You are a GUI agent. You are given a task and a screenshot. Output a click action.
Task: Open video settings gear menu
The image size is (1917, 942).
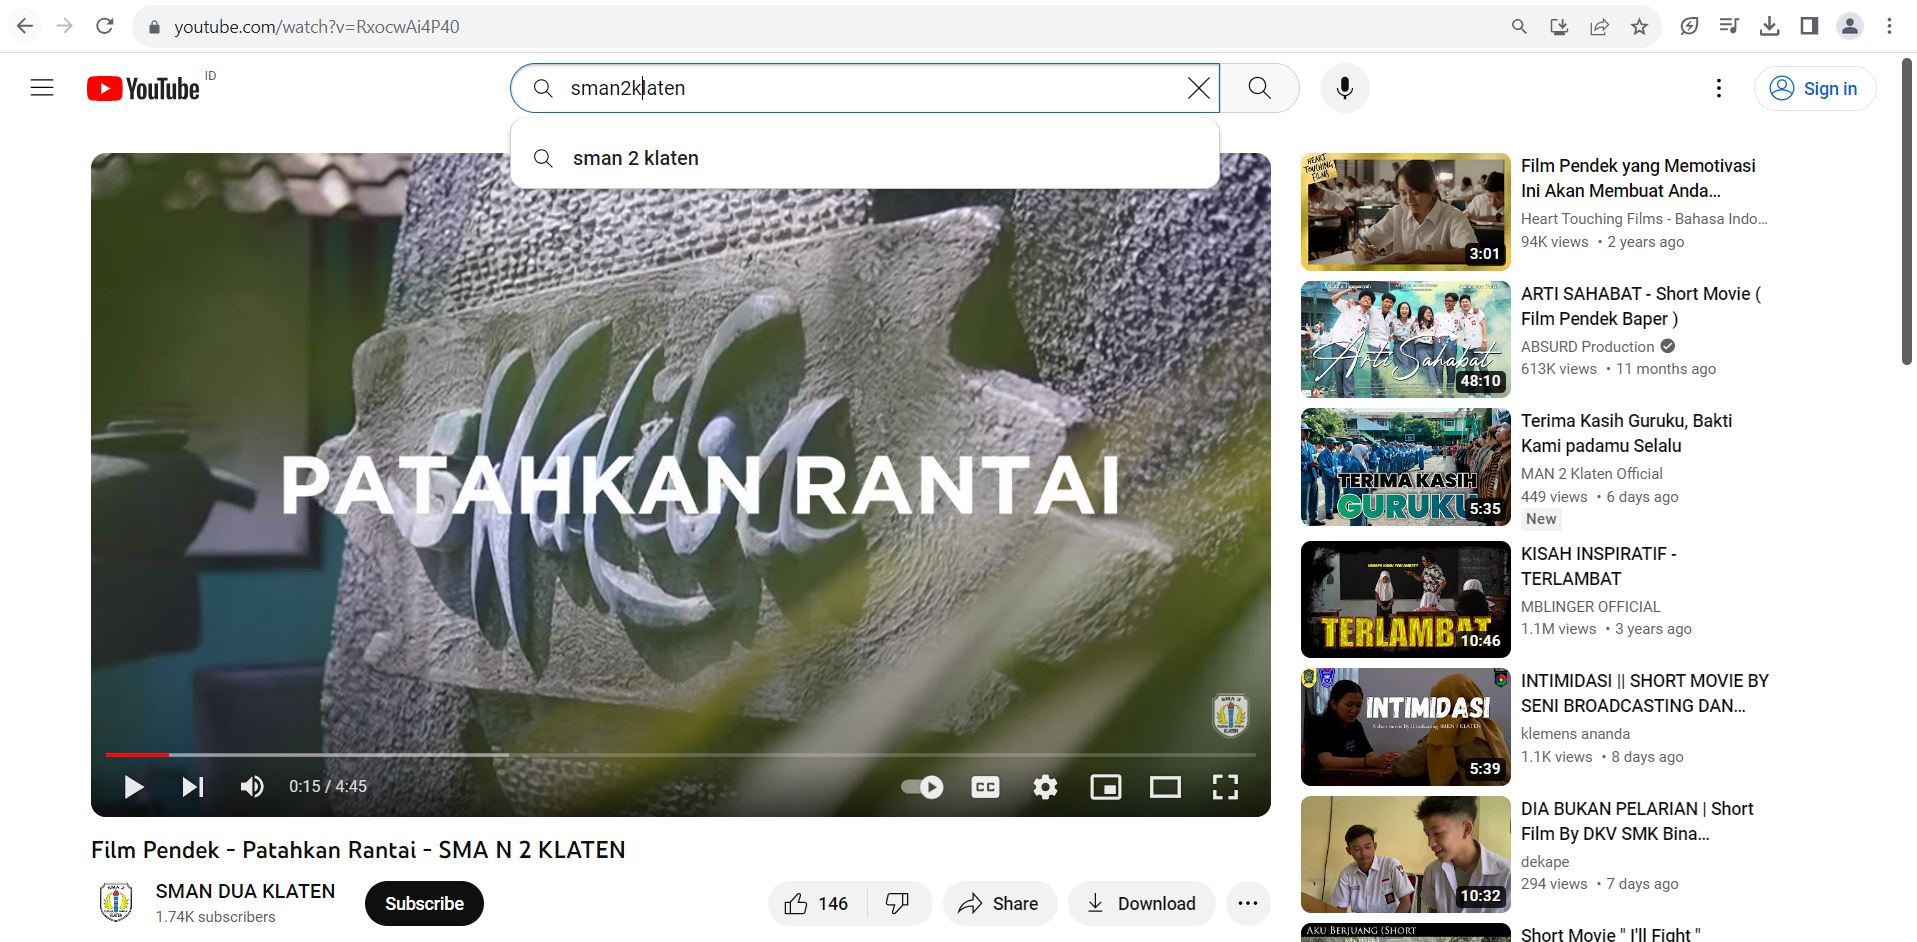1045,787
